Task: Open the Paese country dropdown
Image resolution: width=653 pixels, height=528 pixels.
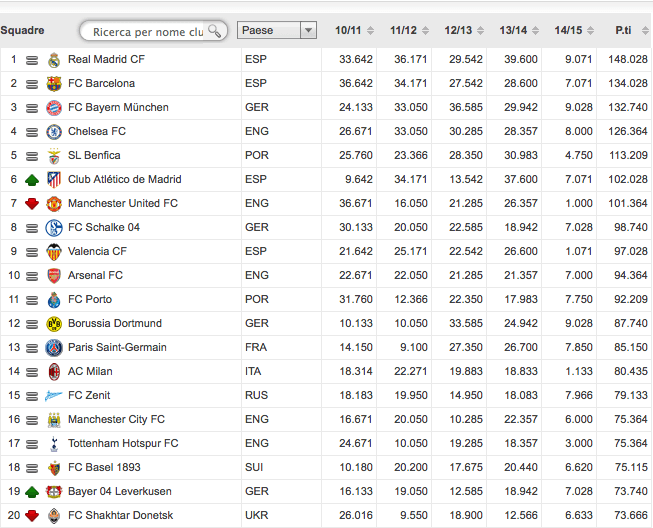Action: [277, 30]
